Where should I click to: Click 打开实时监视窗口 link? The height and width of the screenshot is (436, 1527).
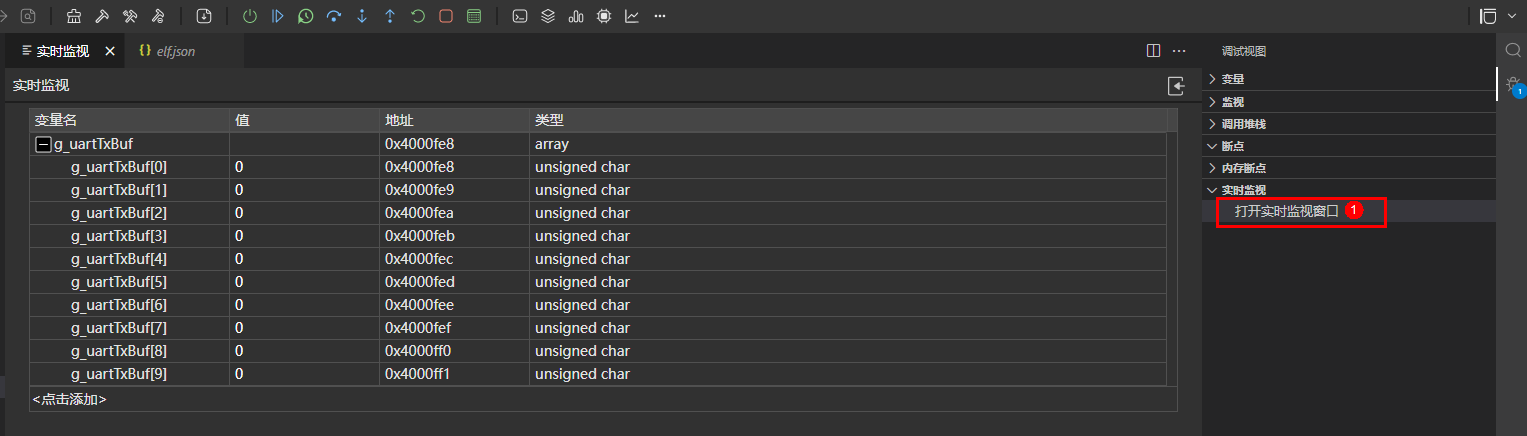point(1286,211)
